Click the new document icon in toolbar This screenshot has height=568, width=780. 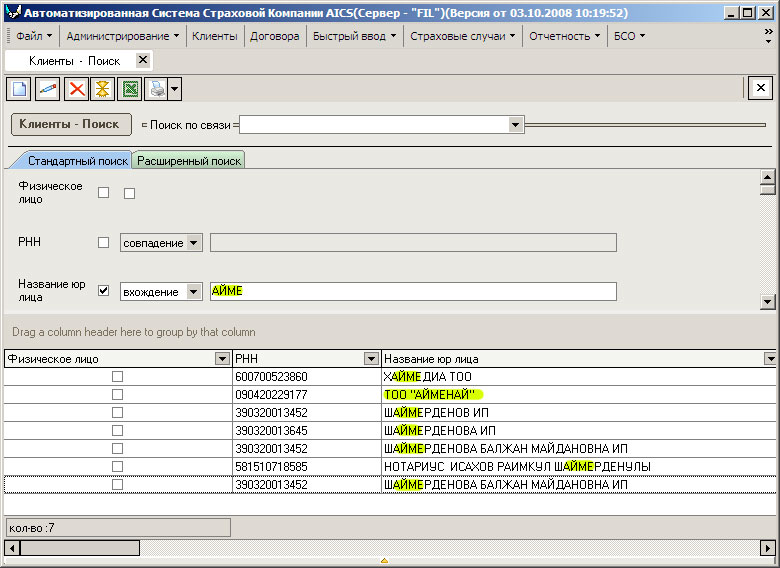click(x=19, y=89)
